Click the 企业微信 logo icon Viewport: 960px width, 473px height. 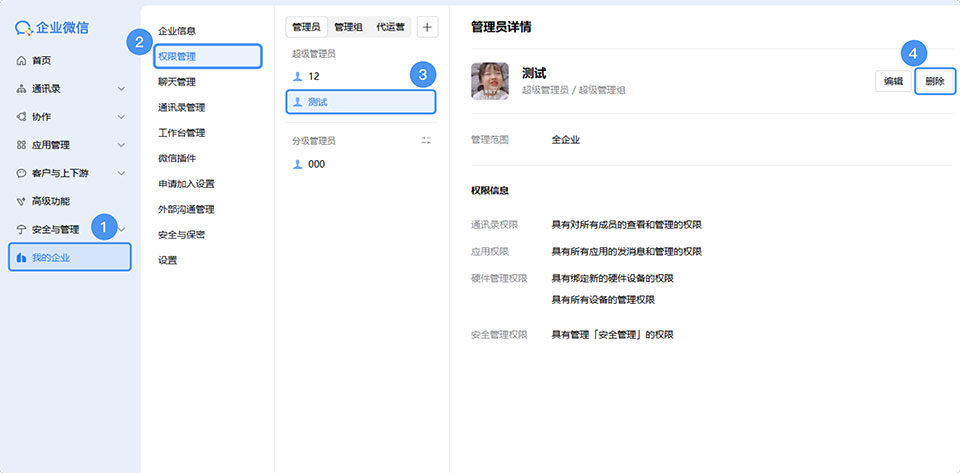[26, 28]
